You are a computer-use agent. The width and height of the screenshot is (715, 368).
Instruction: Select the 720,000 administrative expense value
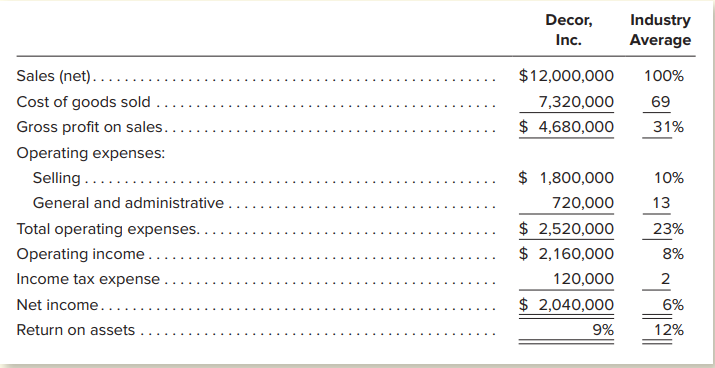583,203
